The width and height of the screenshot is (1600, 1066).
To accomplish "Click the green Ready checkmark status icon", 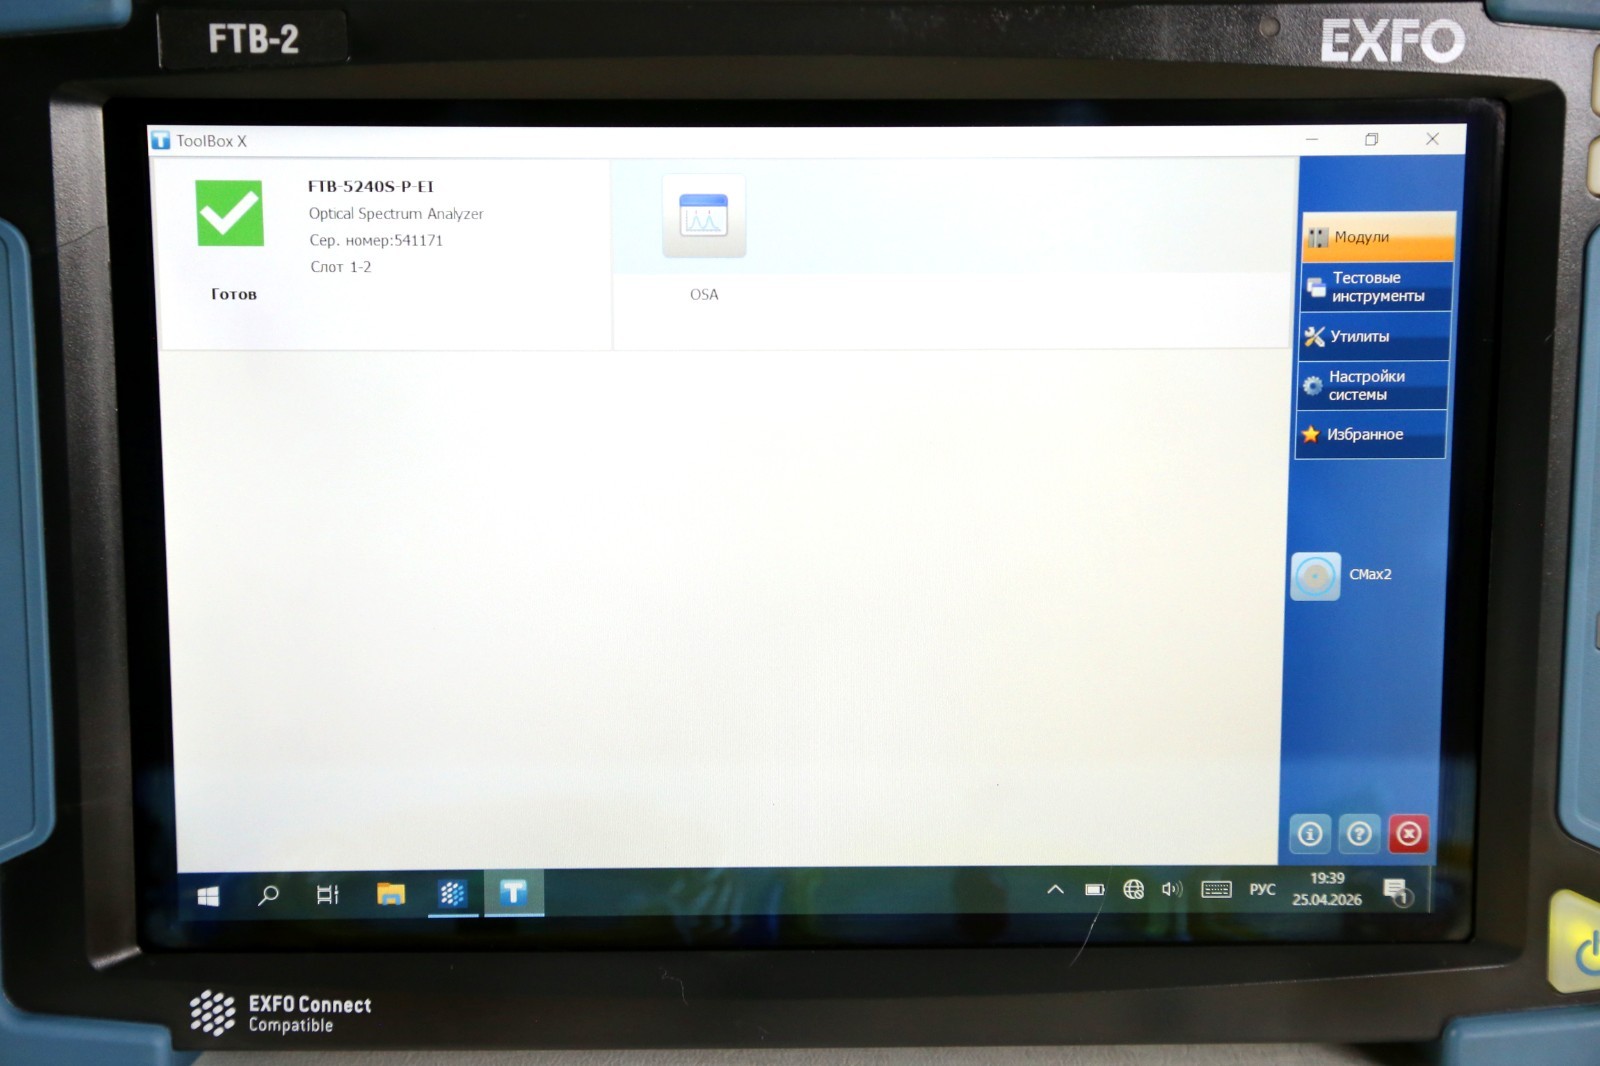I will click(230, 213).
